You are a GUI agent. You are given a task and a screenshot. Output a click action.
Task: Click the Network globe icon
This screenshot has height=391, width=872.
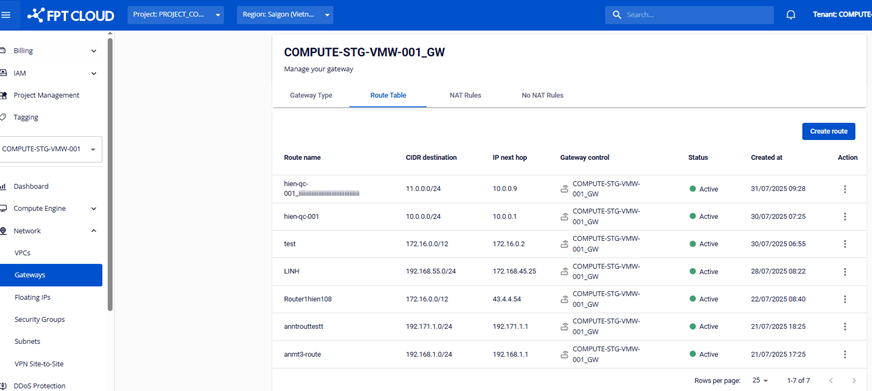coord(3,231)
